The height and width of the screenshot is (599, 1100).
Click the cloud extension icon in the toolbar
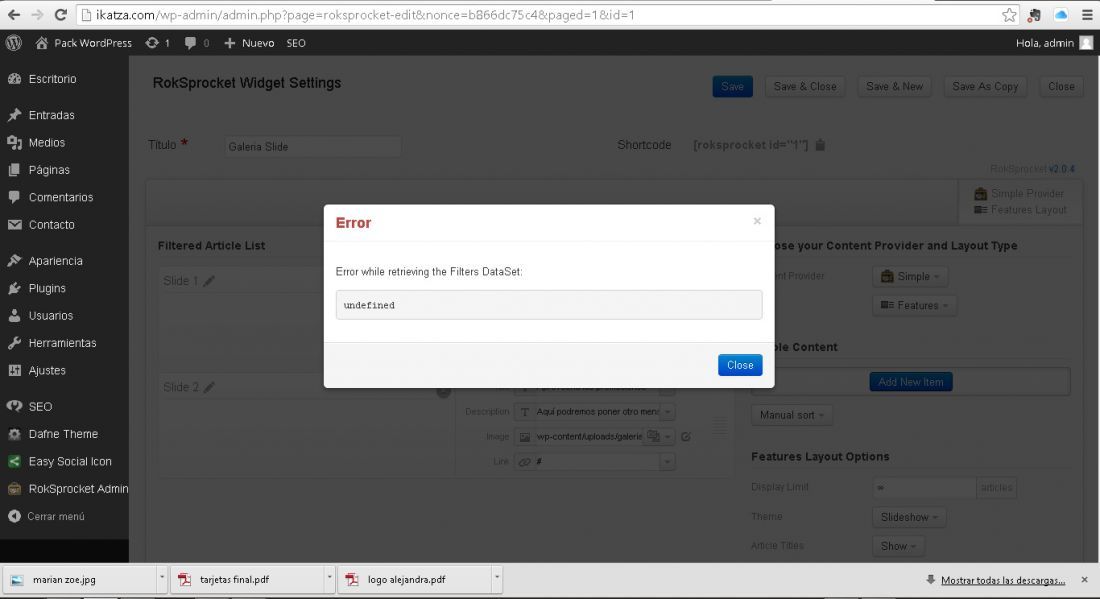[x=1061, y=15]
